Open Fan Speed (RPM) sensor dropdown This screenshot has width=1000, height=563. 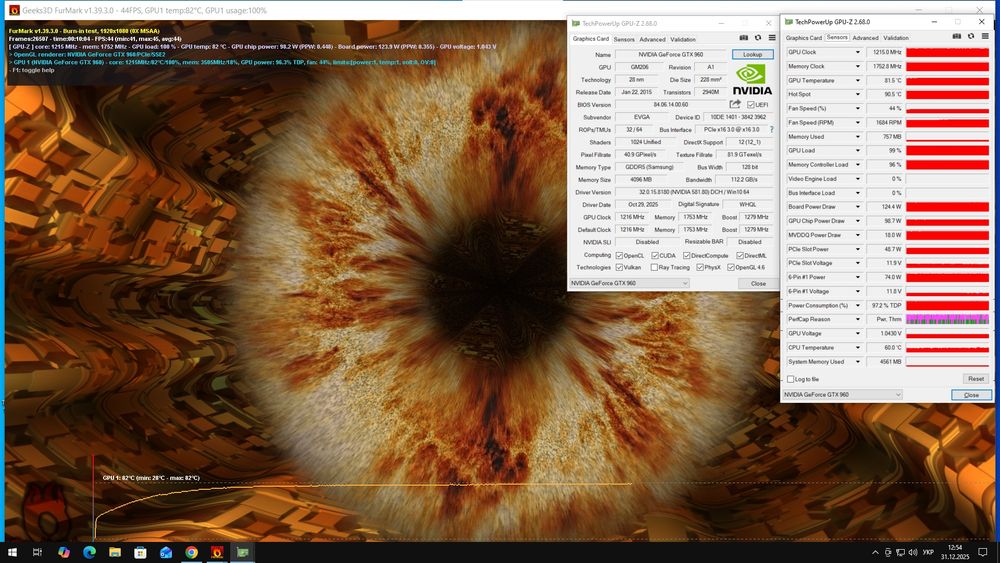857,122
